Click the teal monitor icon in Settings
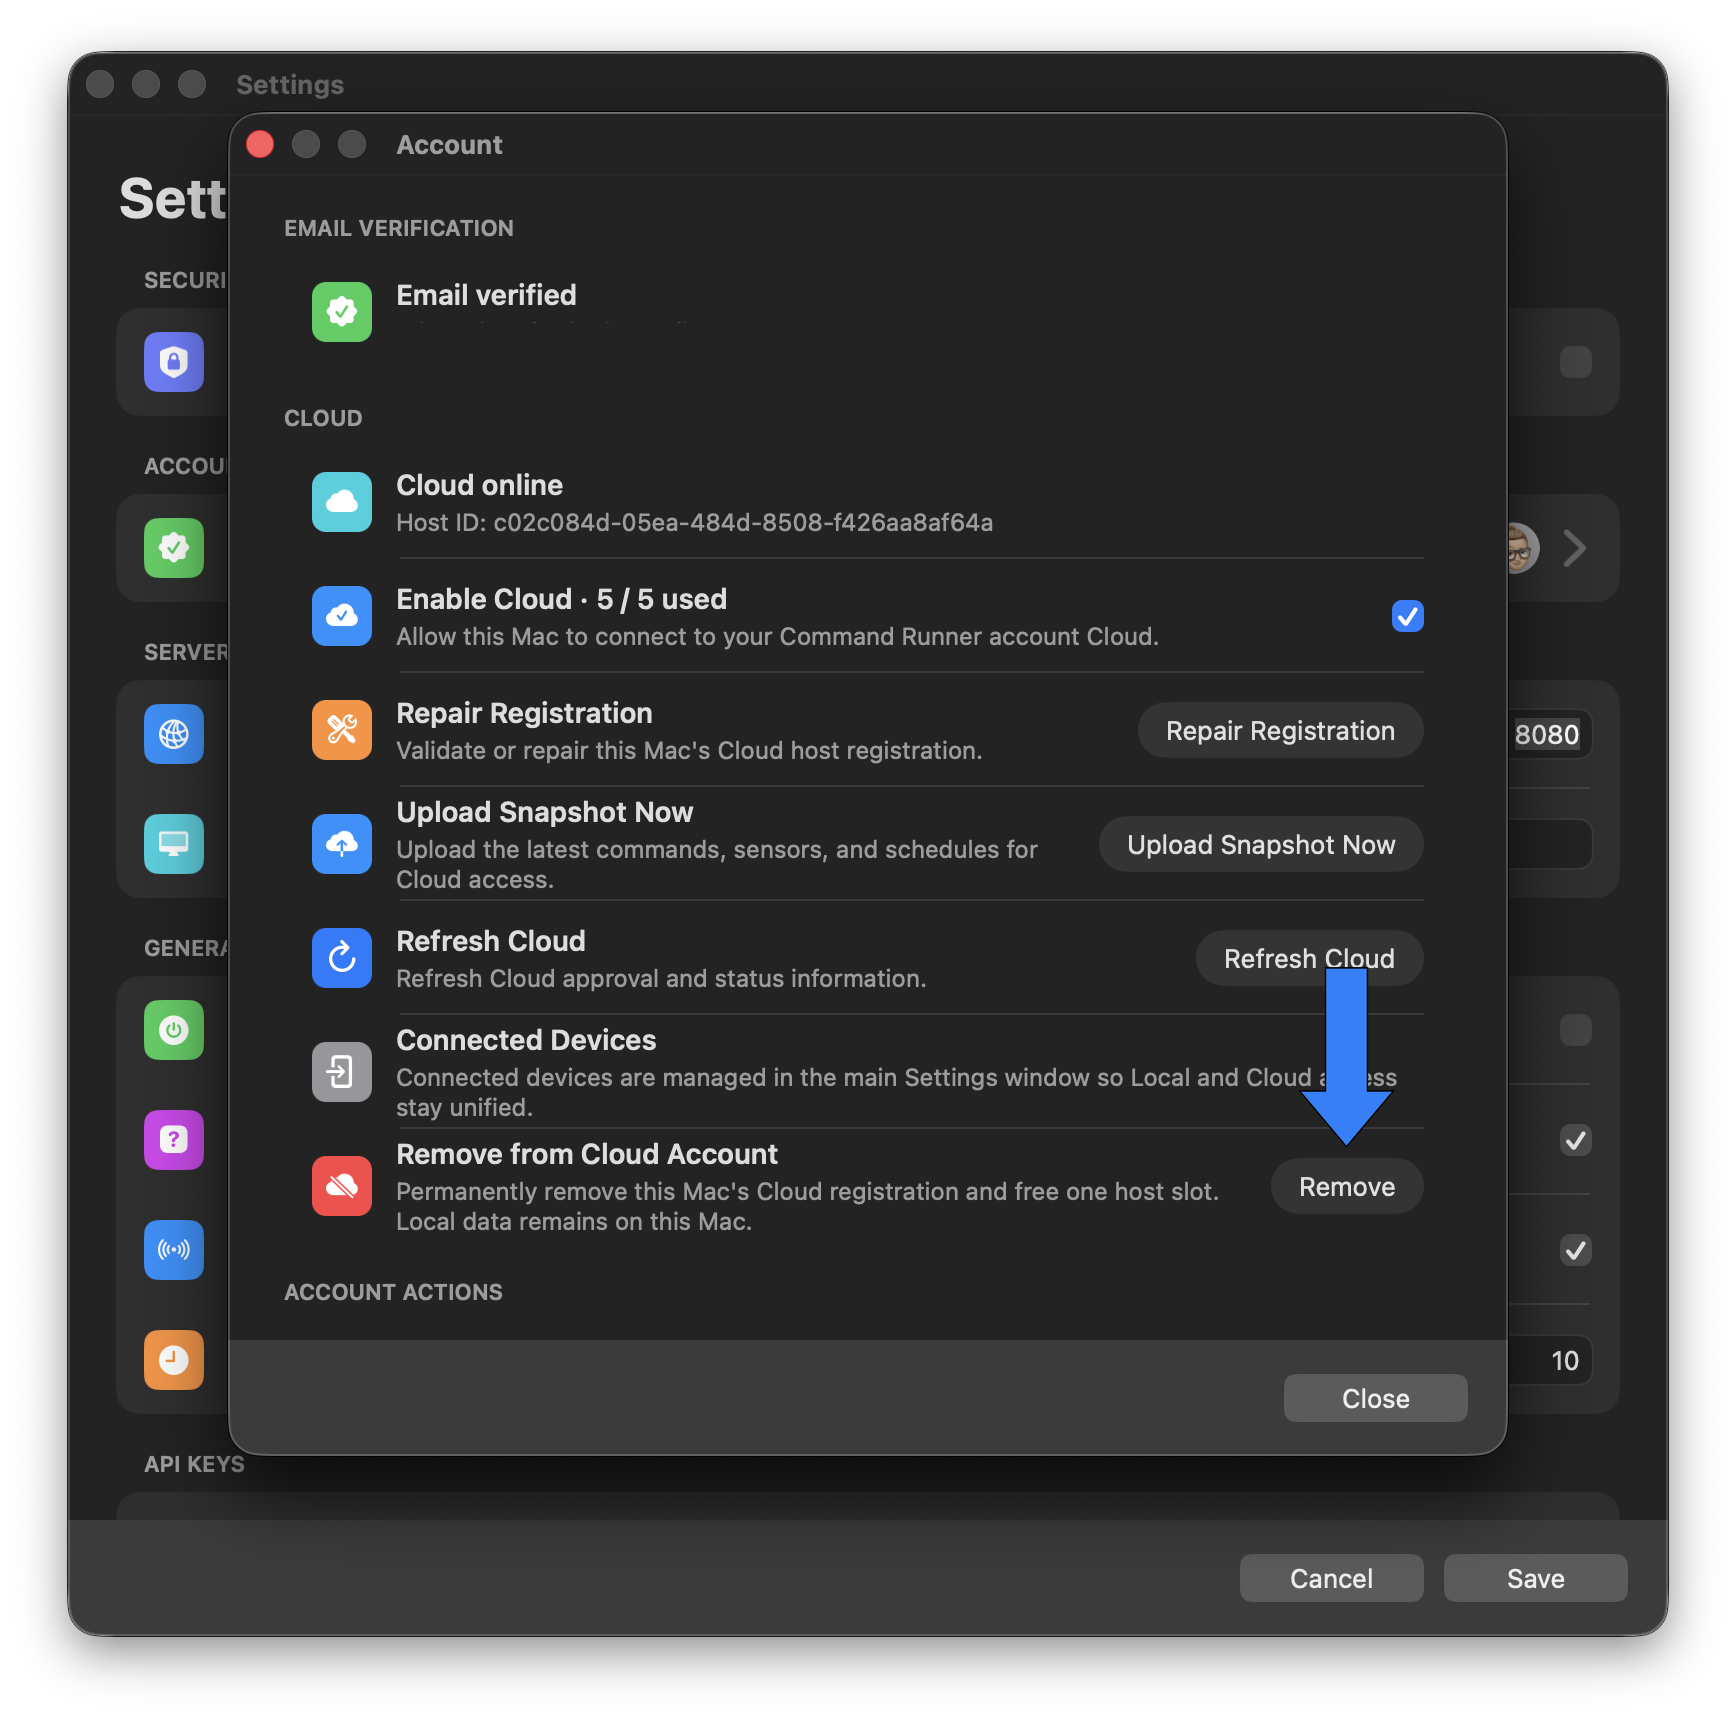Viewport: 1736px width, 1720px height. click(174, 844)
